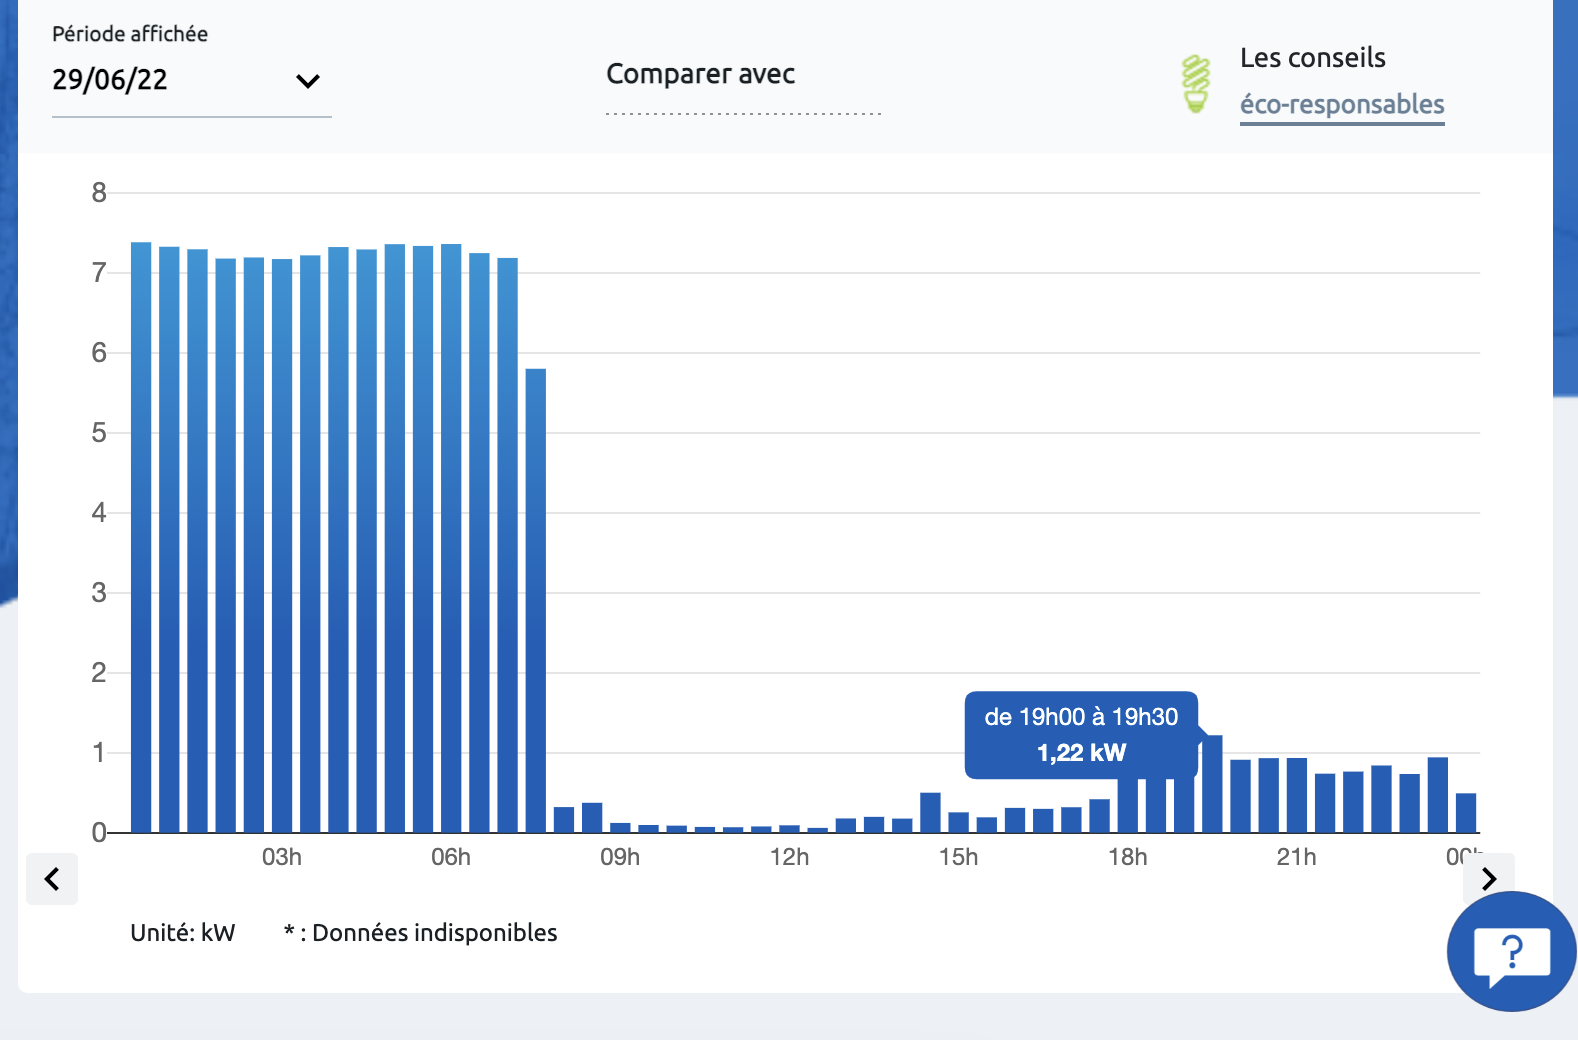1578x1040 pixels.
Task: Open the 29/06/22 period selector
Action: point(191,80)
